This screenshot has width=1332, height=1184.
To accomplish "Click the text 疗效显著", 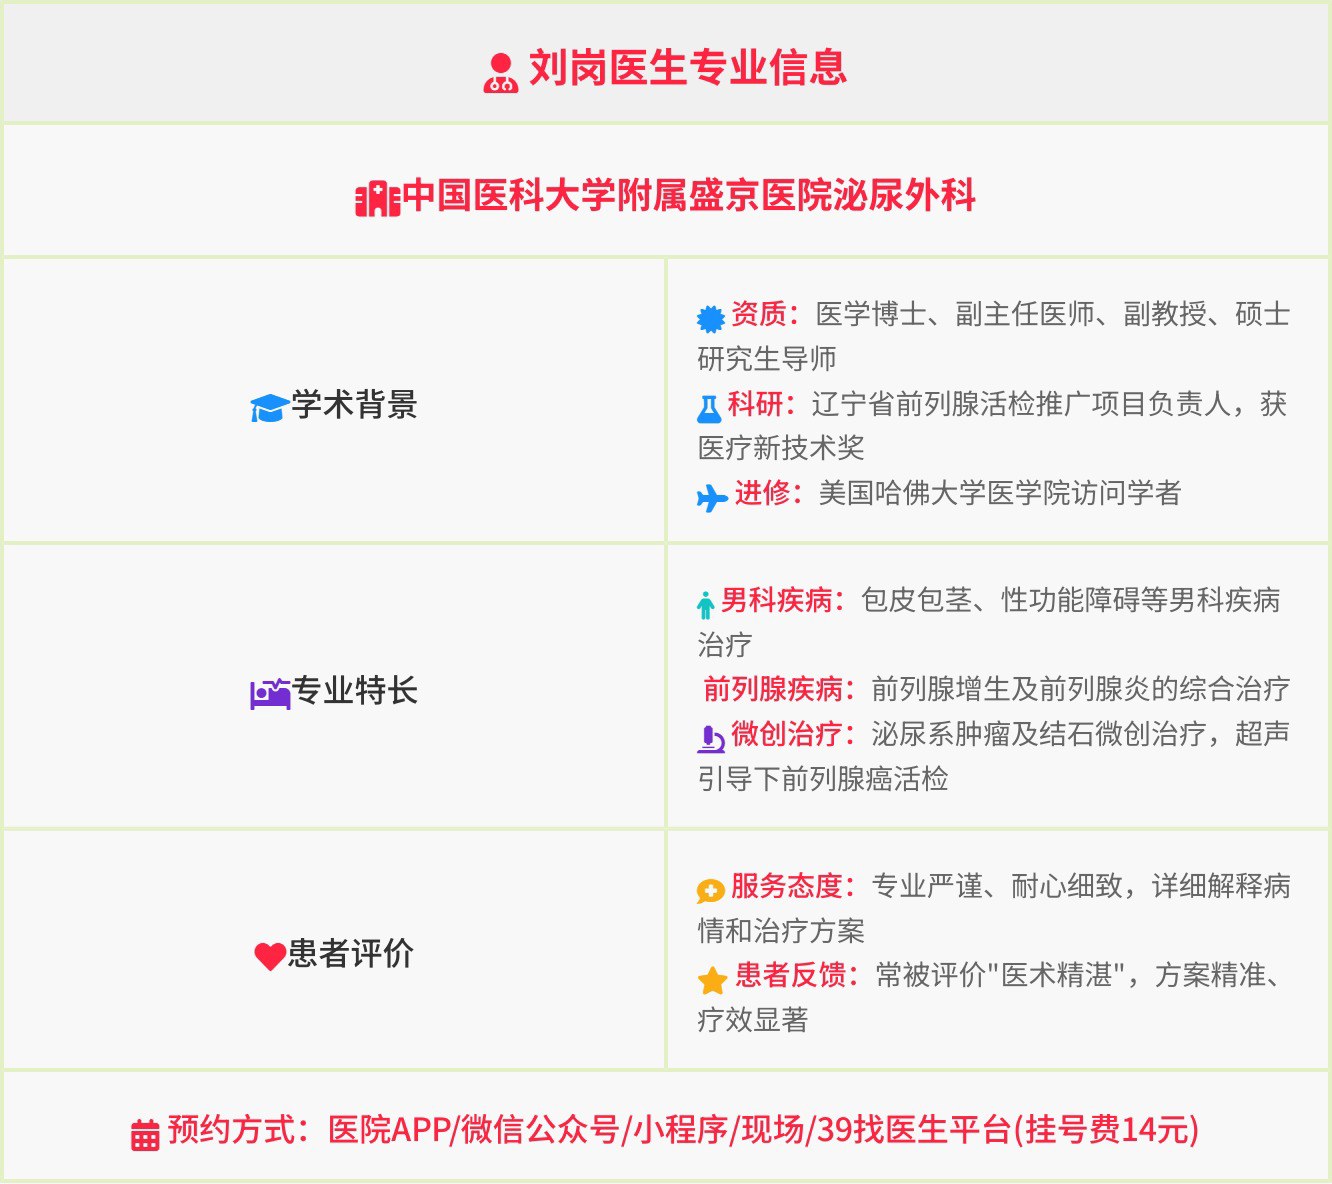I will (753, 1020).
